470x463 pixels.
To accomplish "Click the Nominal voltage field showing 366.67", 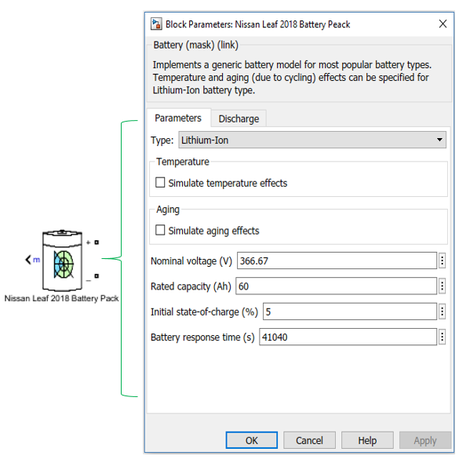I will click(337, 261).
